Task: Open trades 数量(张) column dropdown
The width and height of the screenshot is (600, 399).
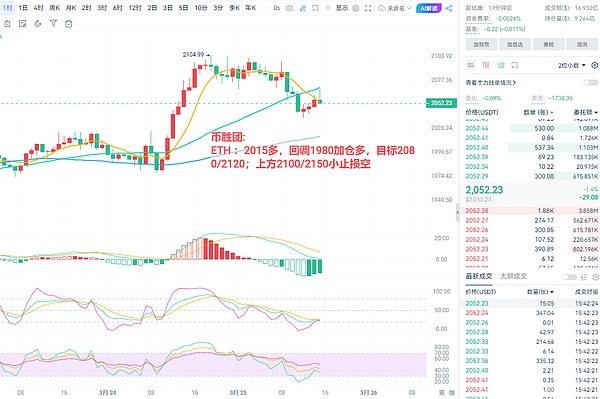Action: [x=540, y=292]
